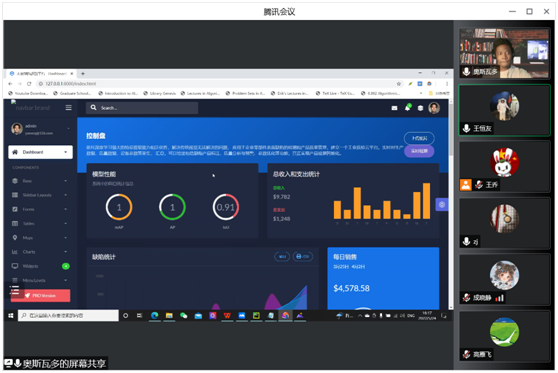Expand the Charts sidebar menu

40,252
